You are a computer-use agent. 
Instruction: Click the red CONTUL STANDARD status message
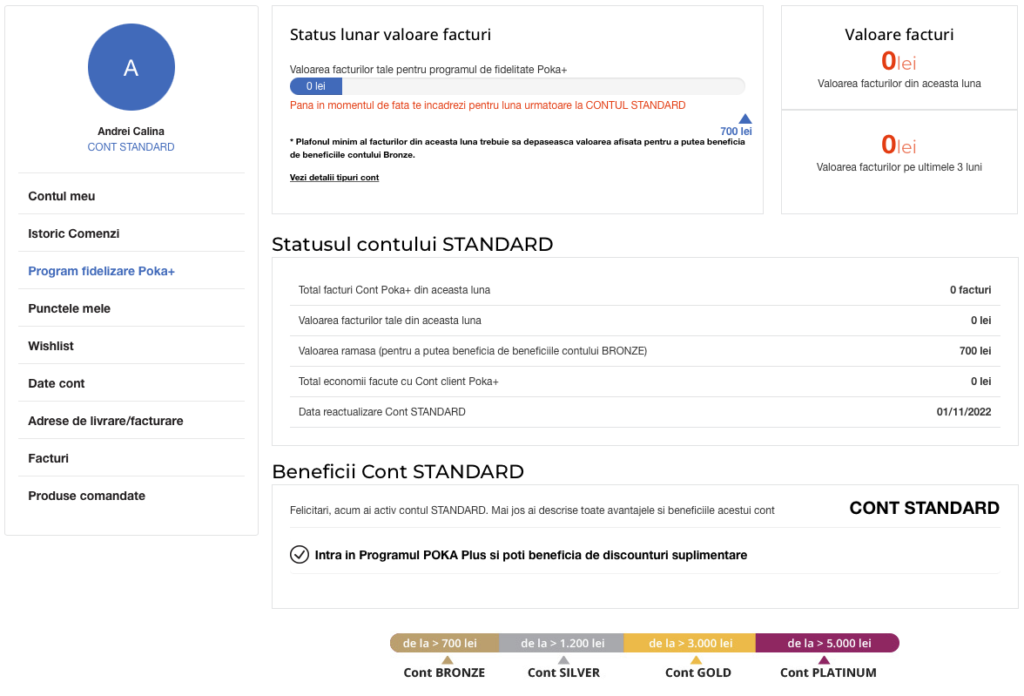[x=488, y=105]
